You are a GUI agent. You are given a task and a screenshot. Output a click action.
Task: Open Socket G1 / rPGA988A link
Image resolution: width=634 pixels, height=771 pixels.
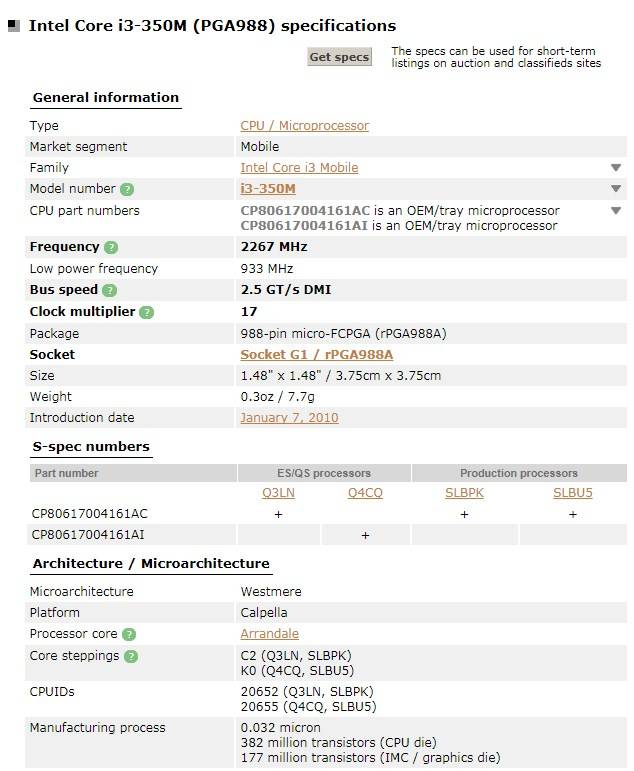[x=316, y=355]
